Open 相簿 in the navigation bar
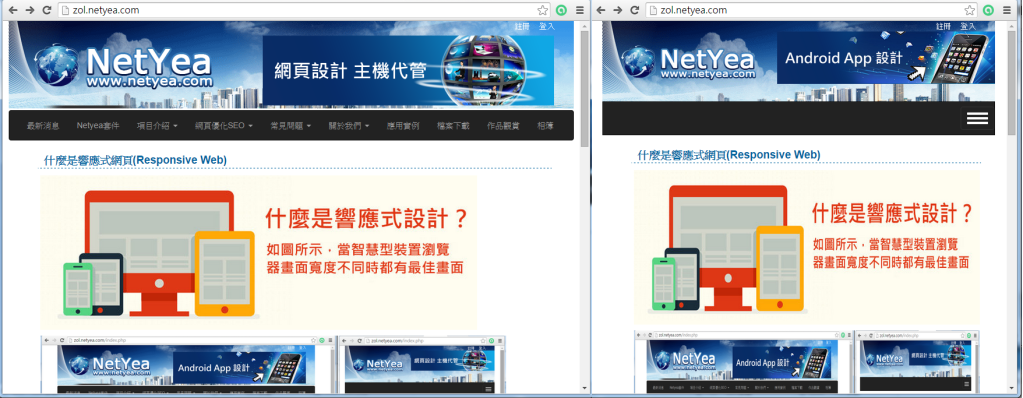Image resolution: width=1023 pixels, height=398 pixels. 545,126
